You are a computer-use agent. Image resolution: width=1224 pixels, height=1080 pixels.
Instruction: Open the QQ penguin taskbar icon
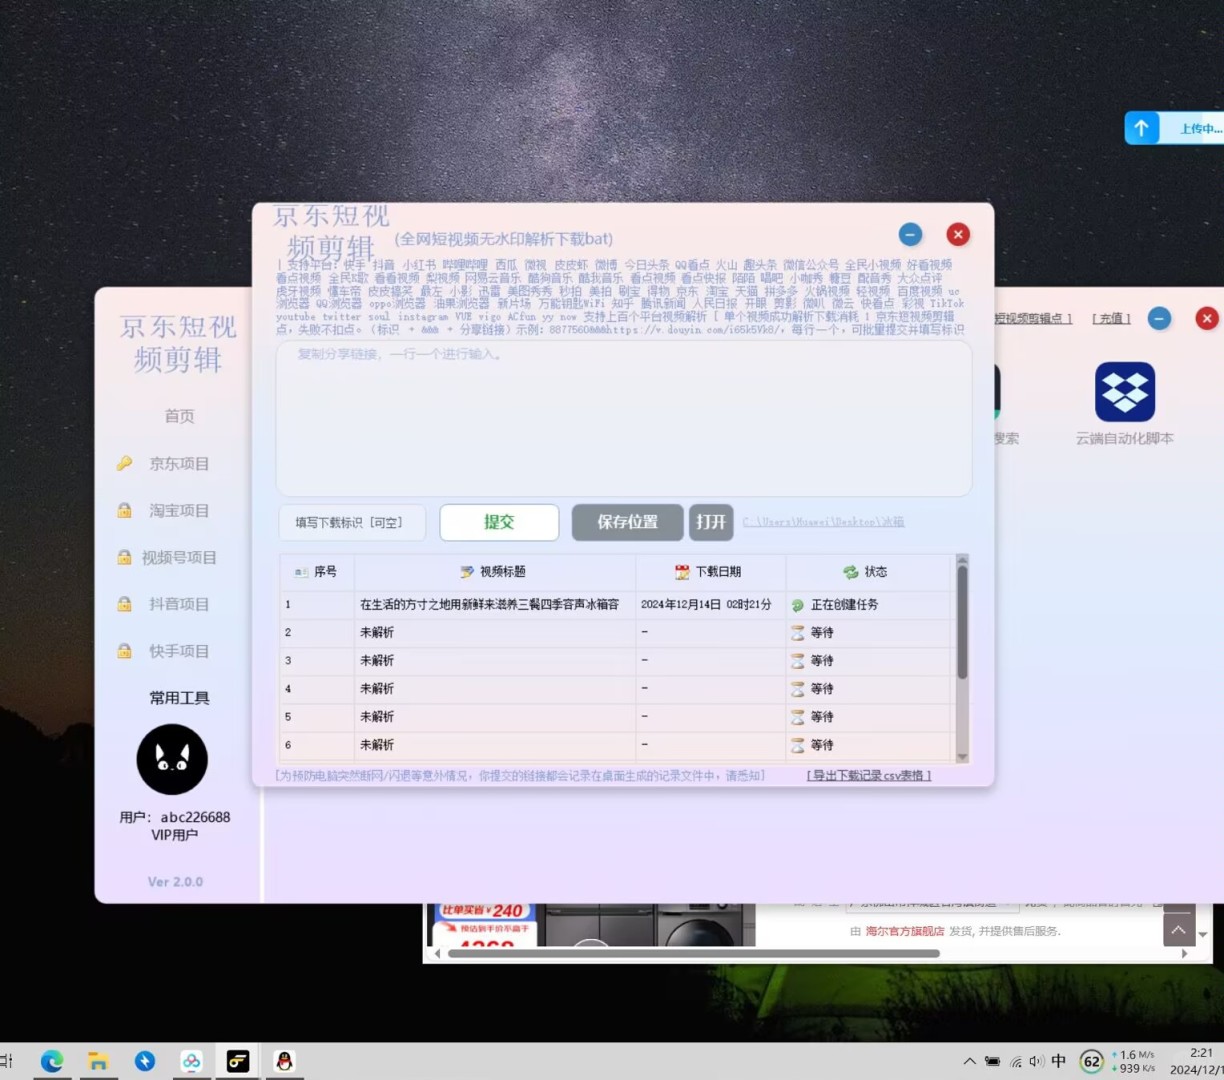pyautogui.click(x=284, y=1061)
